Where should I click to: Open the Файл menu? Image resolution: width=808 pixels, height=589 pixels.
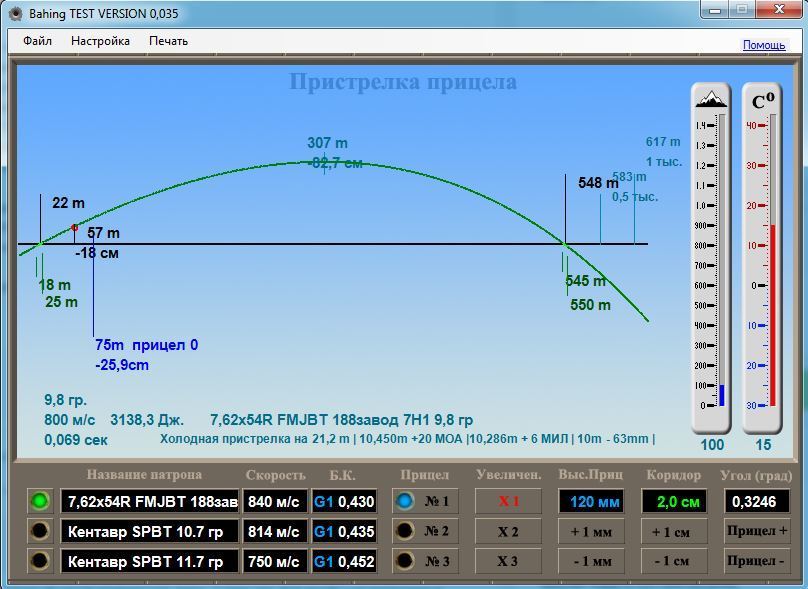(x=37, y=41)
